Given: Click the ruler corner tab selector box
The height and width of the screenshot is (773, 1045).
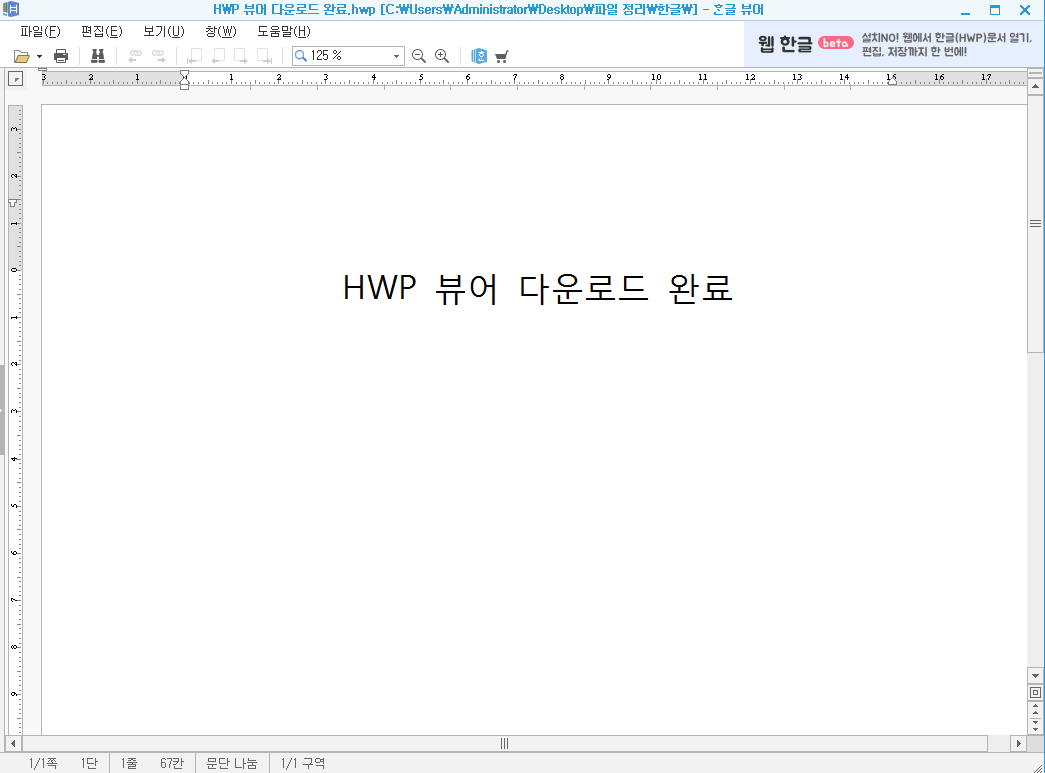Looking at the screenshot, I should point(15,79).
